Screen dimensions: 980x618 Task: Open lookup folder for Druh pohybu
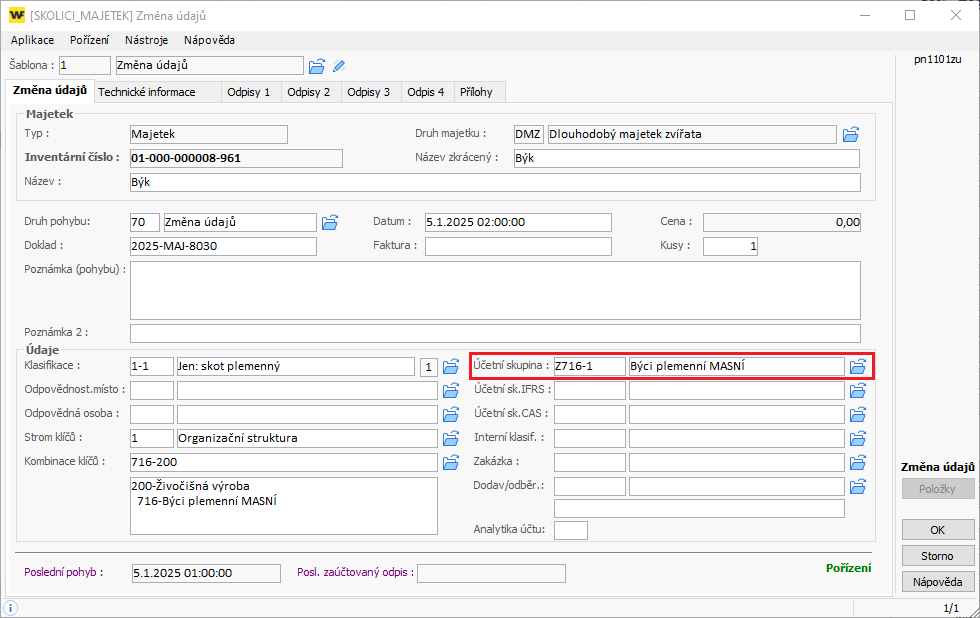pos(330,222)
